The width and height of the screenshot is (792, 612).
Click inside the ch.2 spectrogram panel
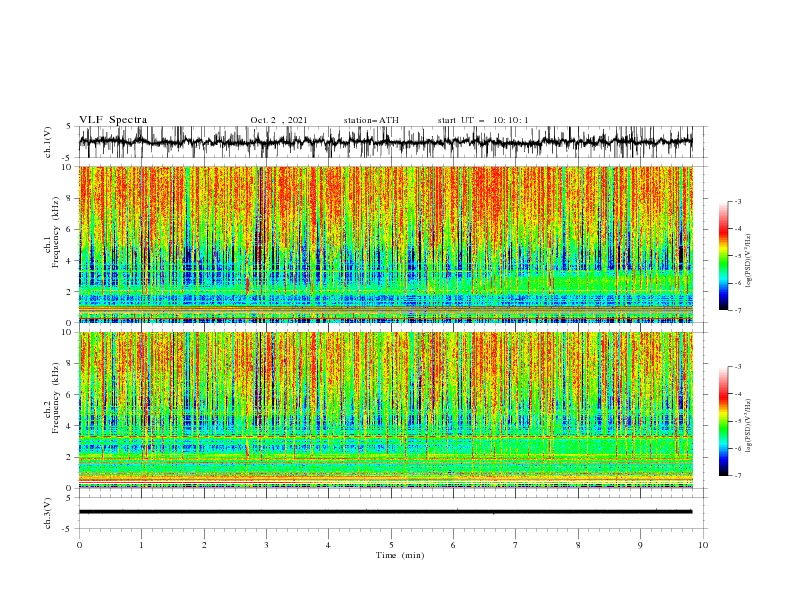click(x=385, y=410)
